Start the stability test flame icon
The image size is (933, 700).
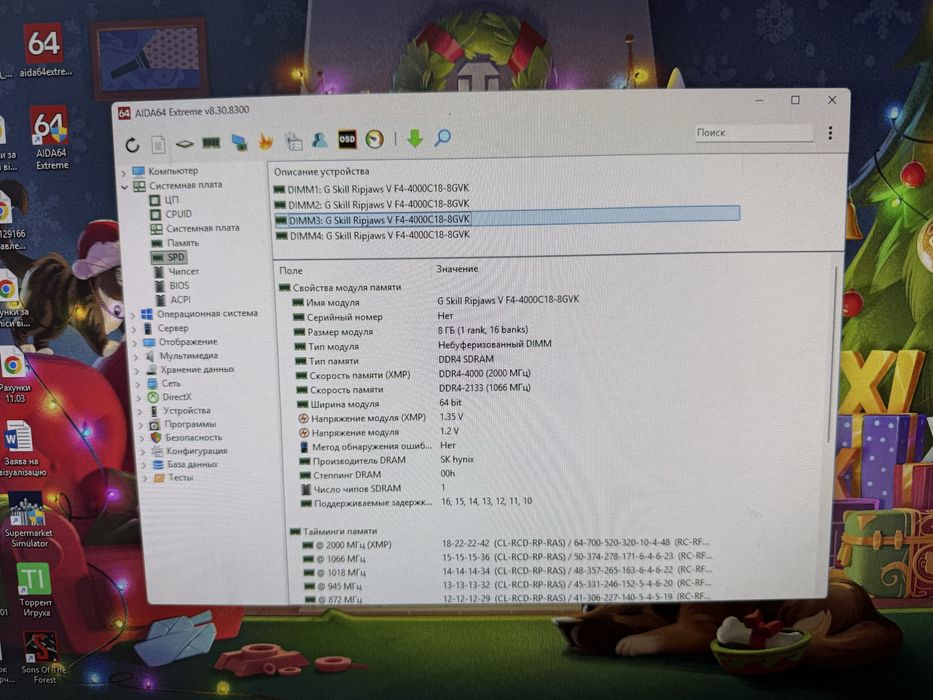[x=266, y=142]
